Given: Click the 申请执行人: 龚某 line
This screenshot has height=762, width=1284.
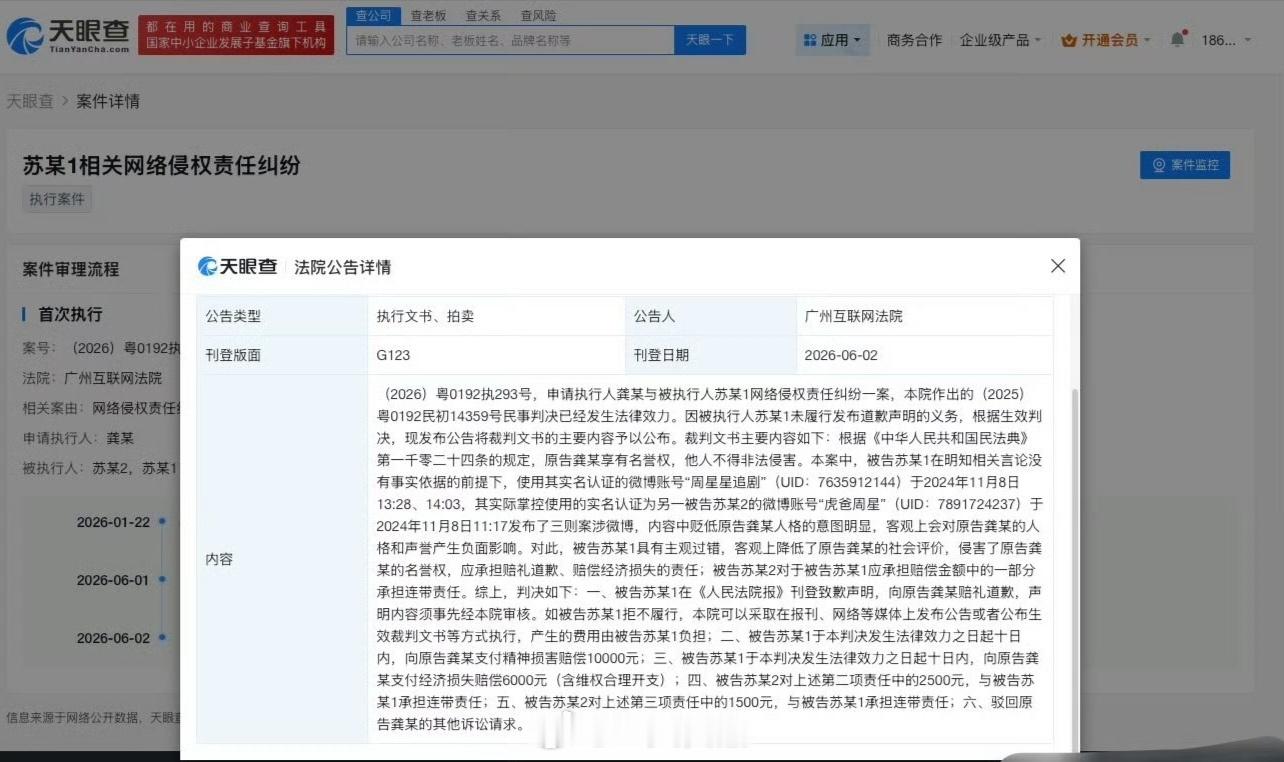Looking at the screenshot, I should click(78, 438).
